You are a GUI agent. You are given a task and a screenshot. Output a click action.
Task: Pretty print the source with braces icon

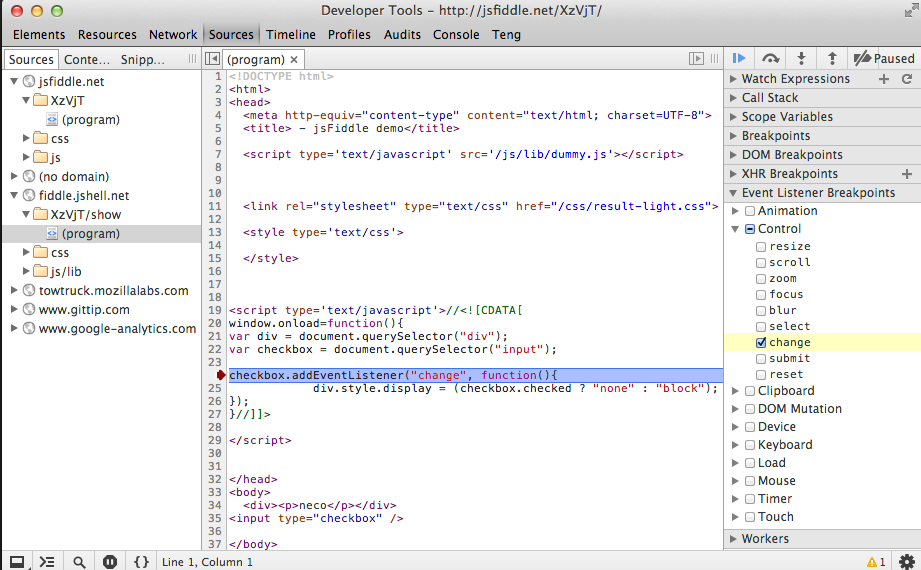pos(141,562)
